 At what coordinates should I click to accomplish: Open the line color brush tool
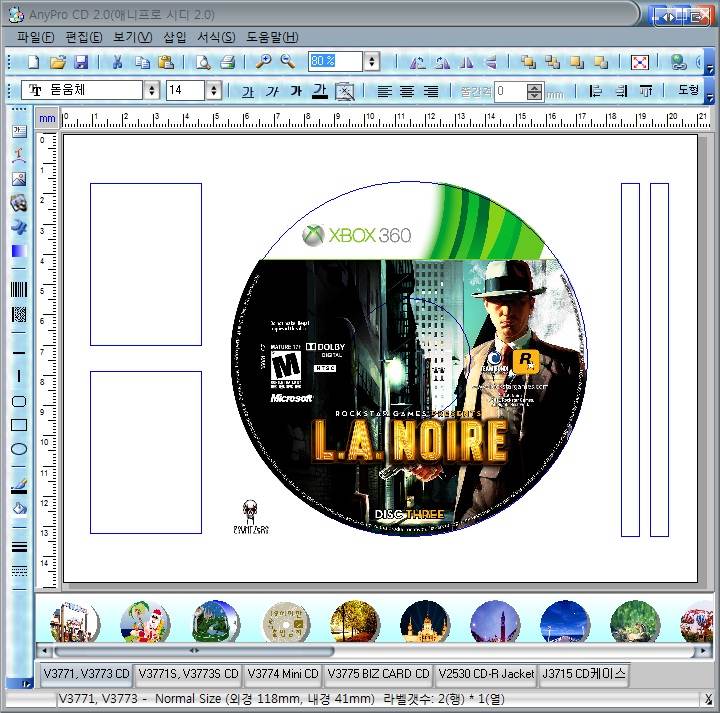[19, 487]
